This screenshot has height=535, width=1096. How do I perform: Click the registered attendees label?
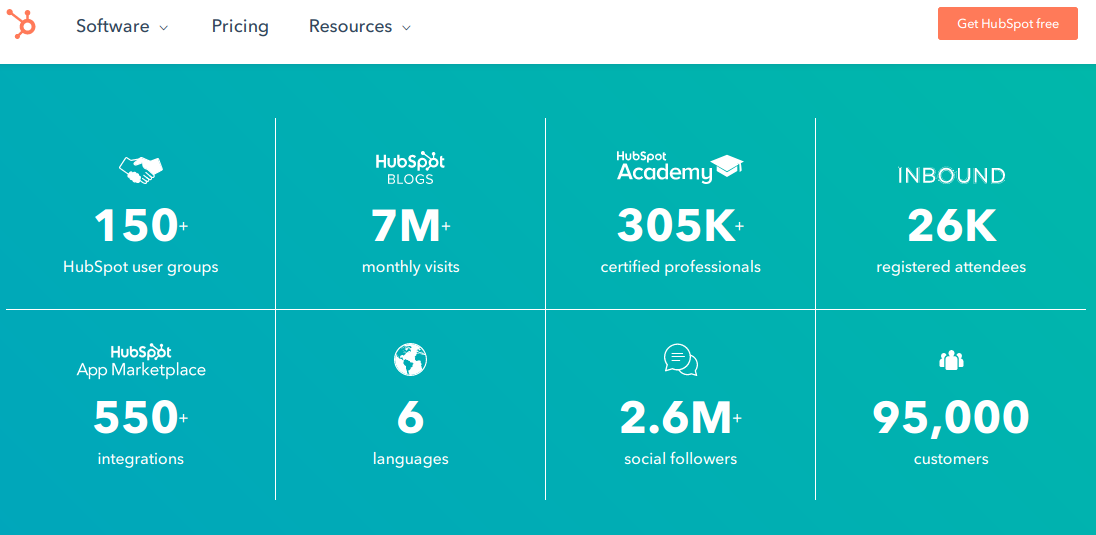tap(951, 267)
